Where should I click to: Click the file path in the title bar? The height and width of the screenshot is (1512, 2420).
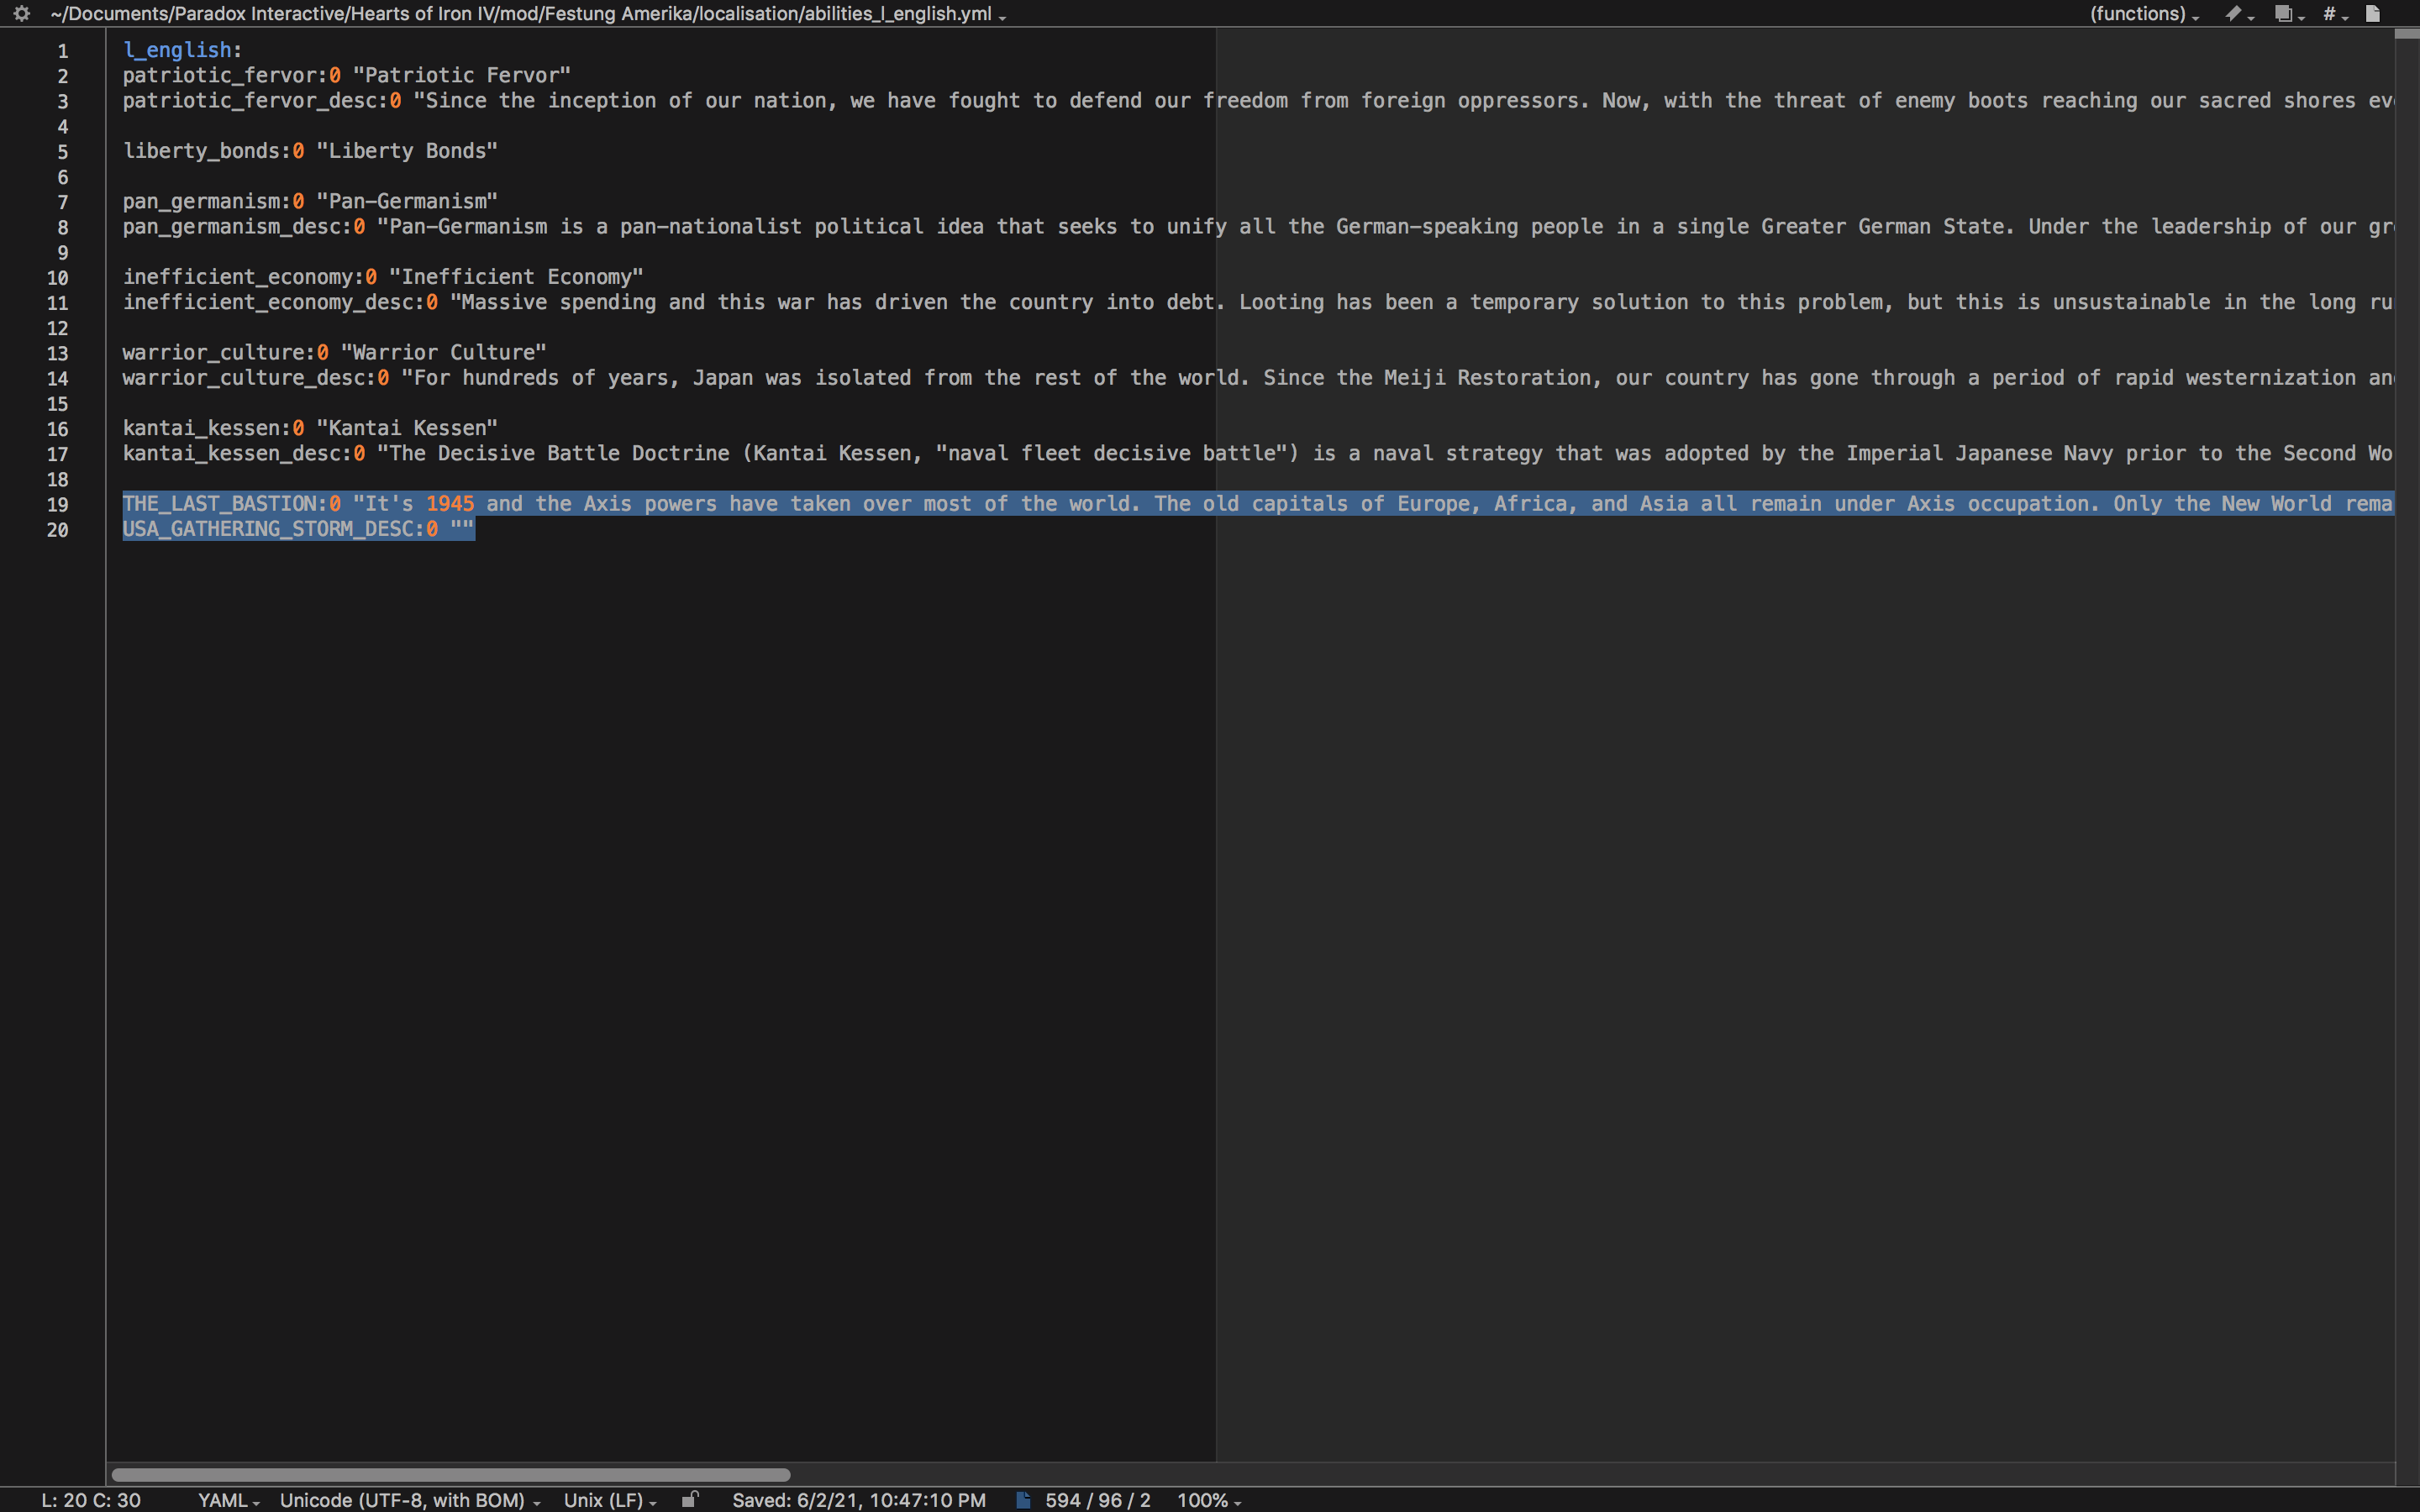click(520, 14)
